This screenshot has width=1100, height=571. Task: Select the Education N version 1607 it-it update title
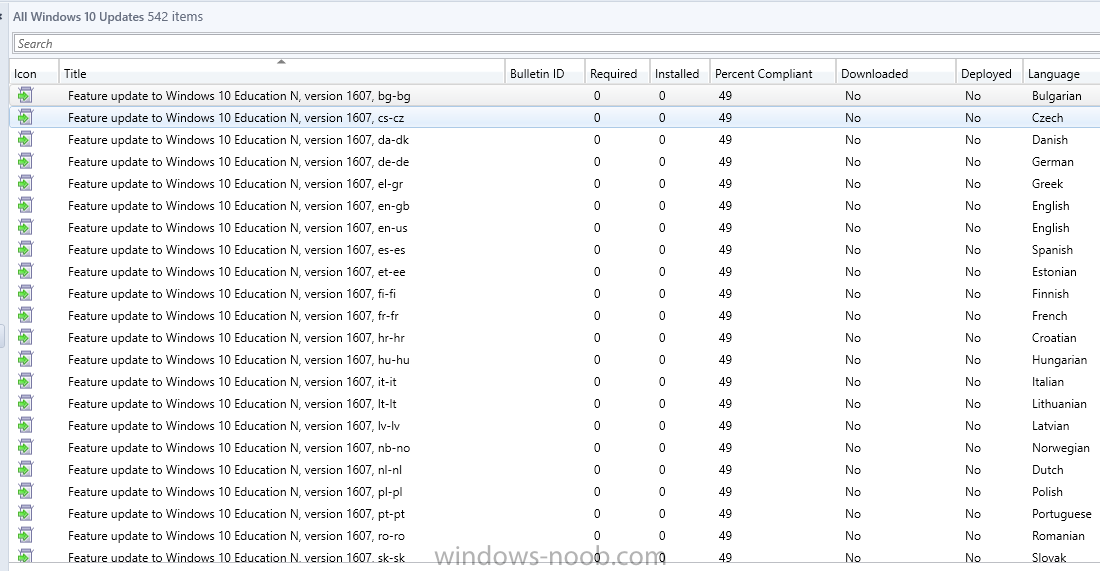pyautogui.click(x=232, y=381)
